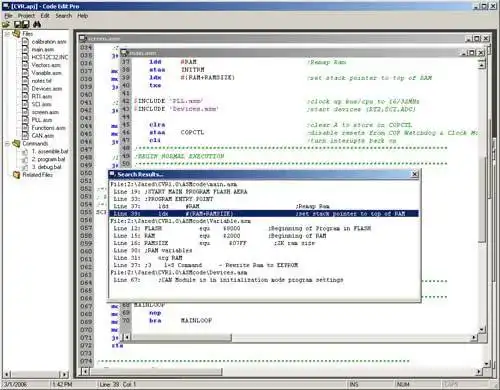Click the NUM indicator in status bar
Viewport: 500px width, 390px height.
coord(403,384)
